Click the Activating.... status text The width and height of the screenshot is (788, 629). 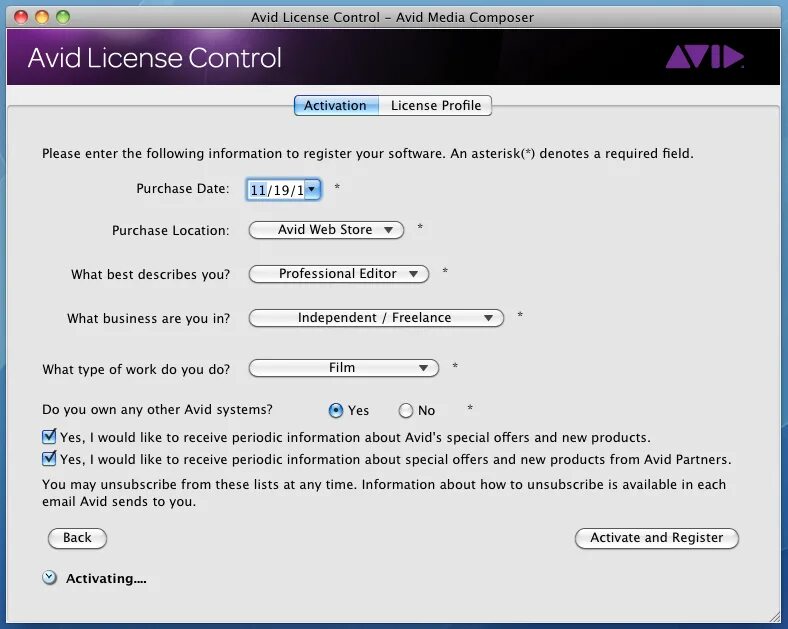click(106, 579)
